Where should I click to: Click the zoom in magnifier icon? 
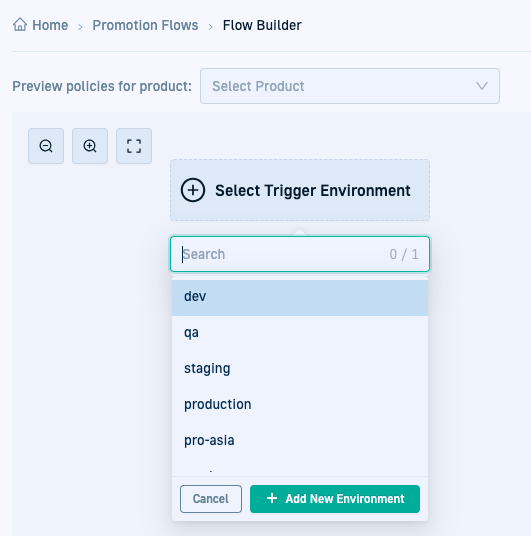[90, 146]
